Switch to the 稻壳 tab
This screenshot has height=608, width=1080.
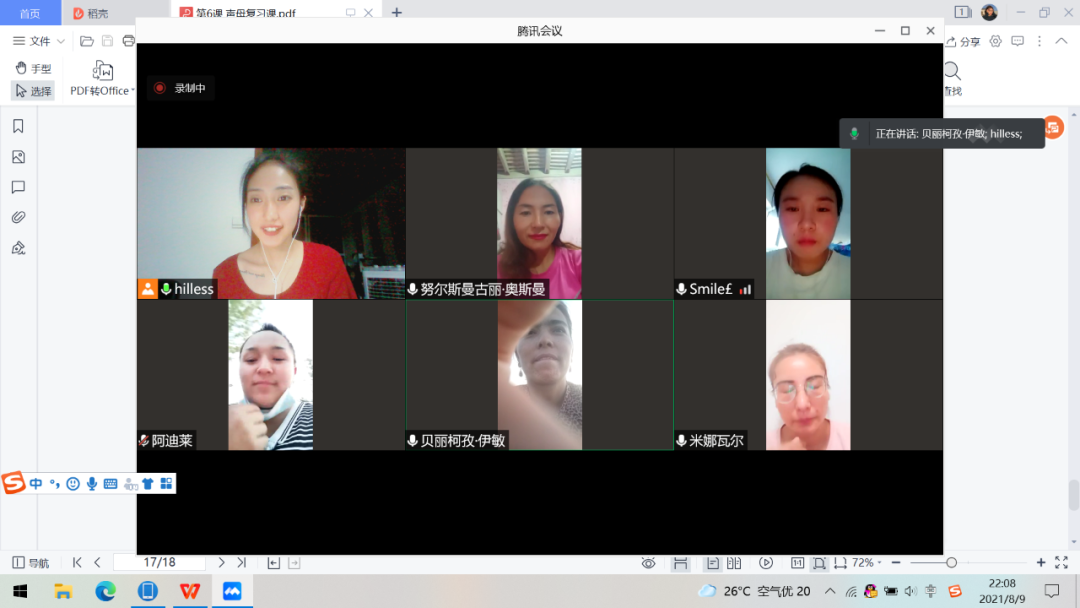click(95, 12)
